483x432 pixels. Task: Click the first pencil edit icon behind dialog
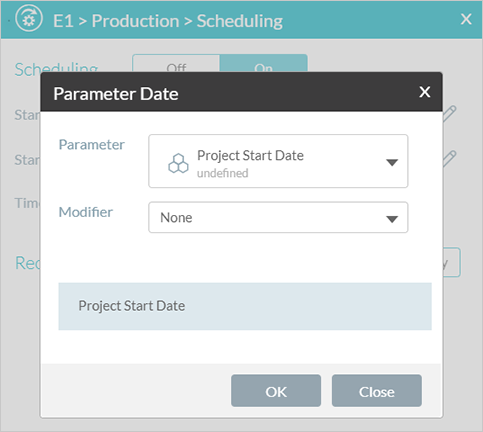(x=450, y=114)
